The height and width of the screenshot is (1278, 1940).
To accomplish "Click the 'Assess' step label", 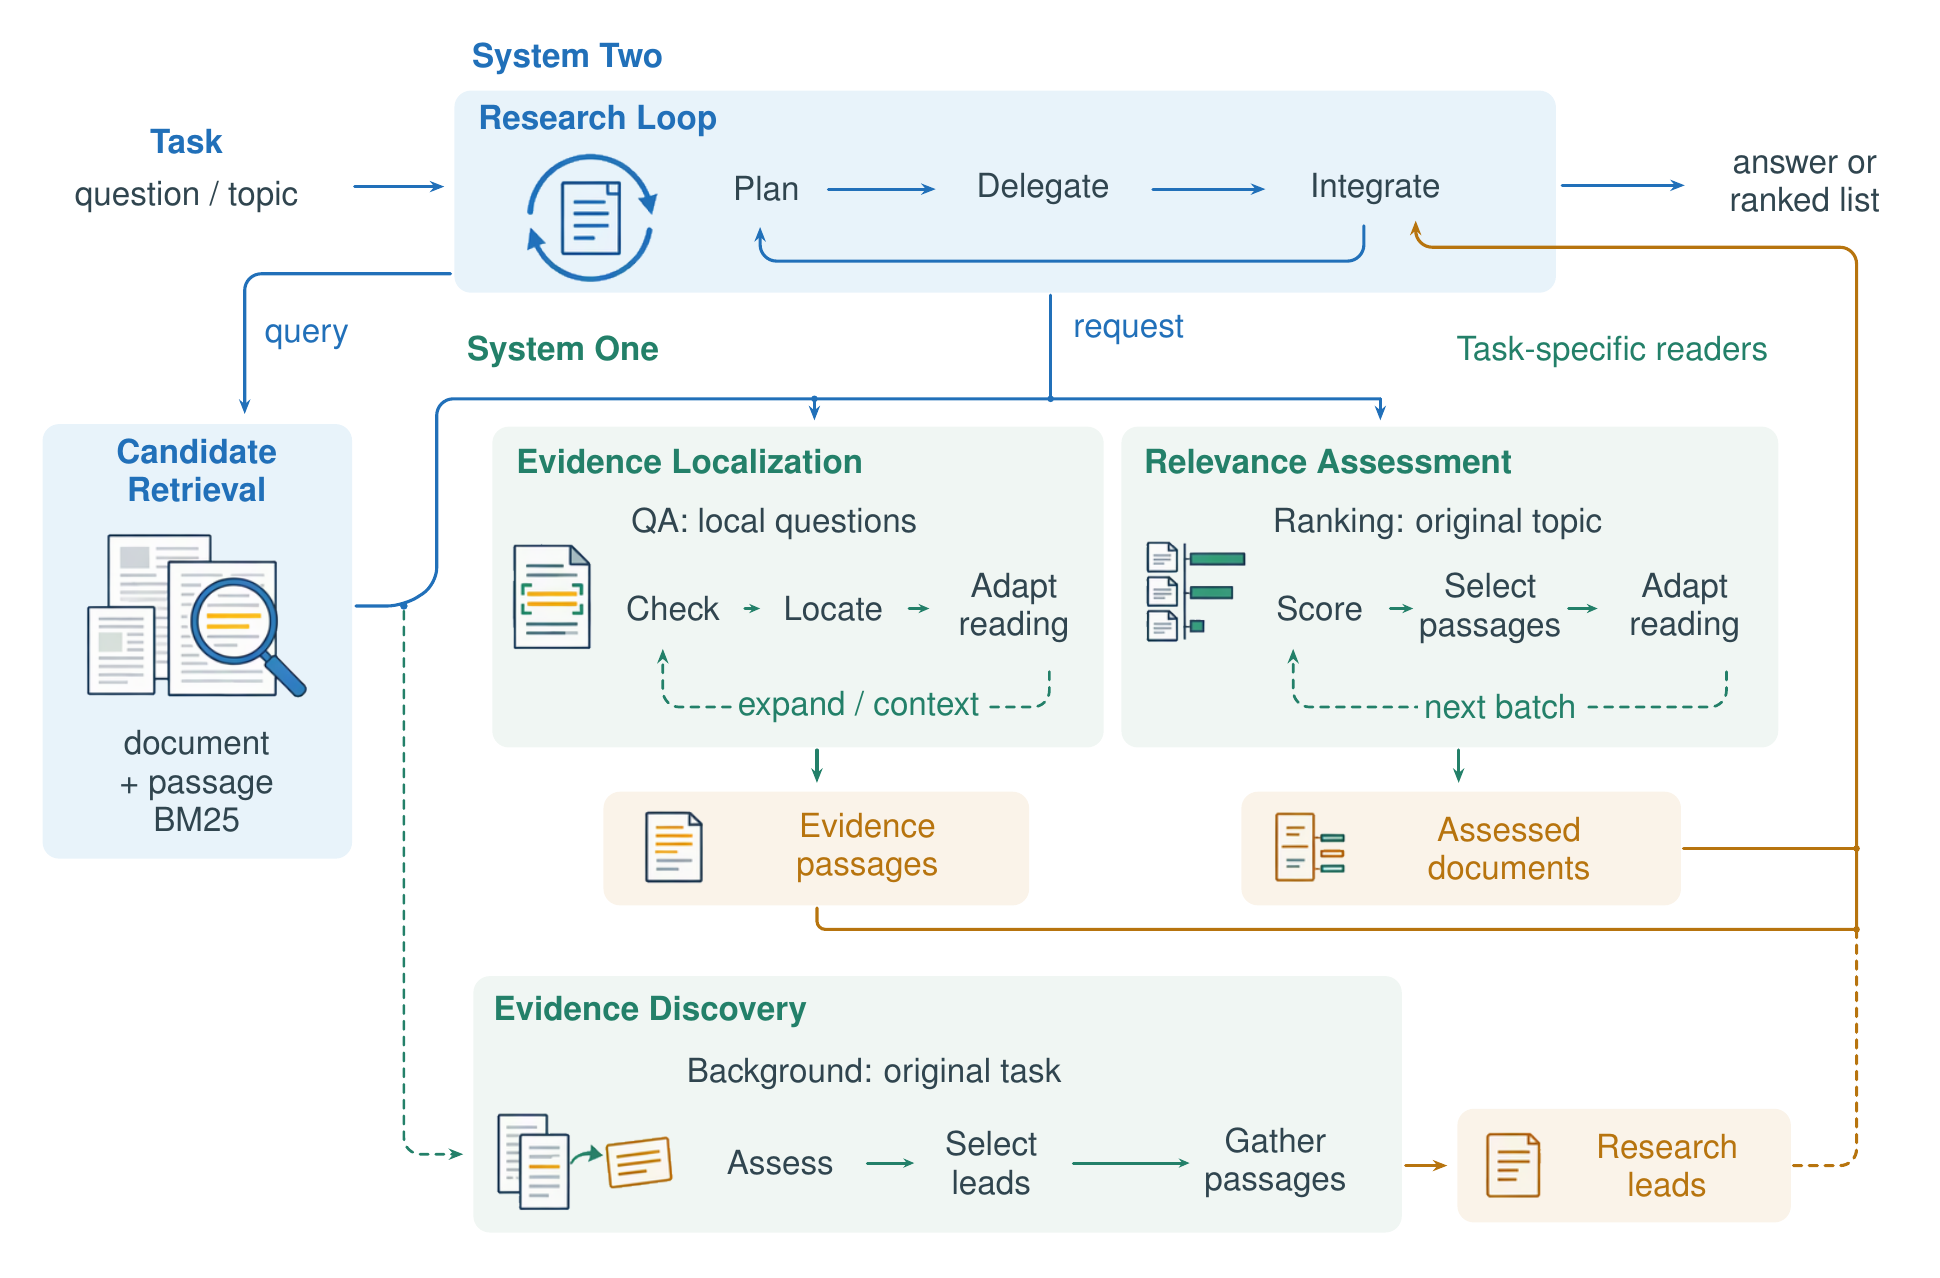I will coord(780,1163).
